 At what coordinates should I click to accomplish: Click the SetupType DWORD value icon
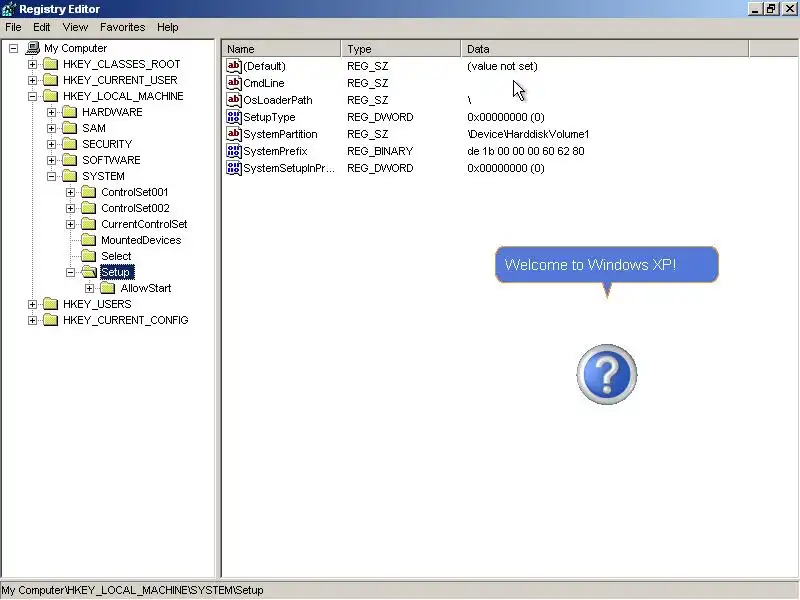234,117
